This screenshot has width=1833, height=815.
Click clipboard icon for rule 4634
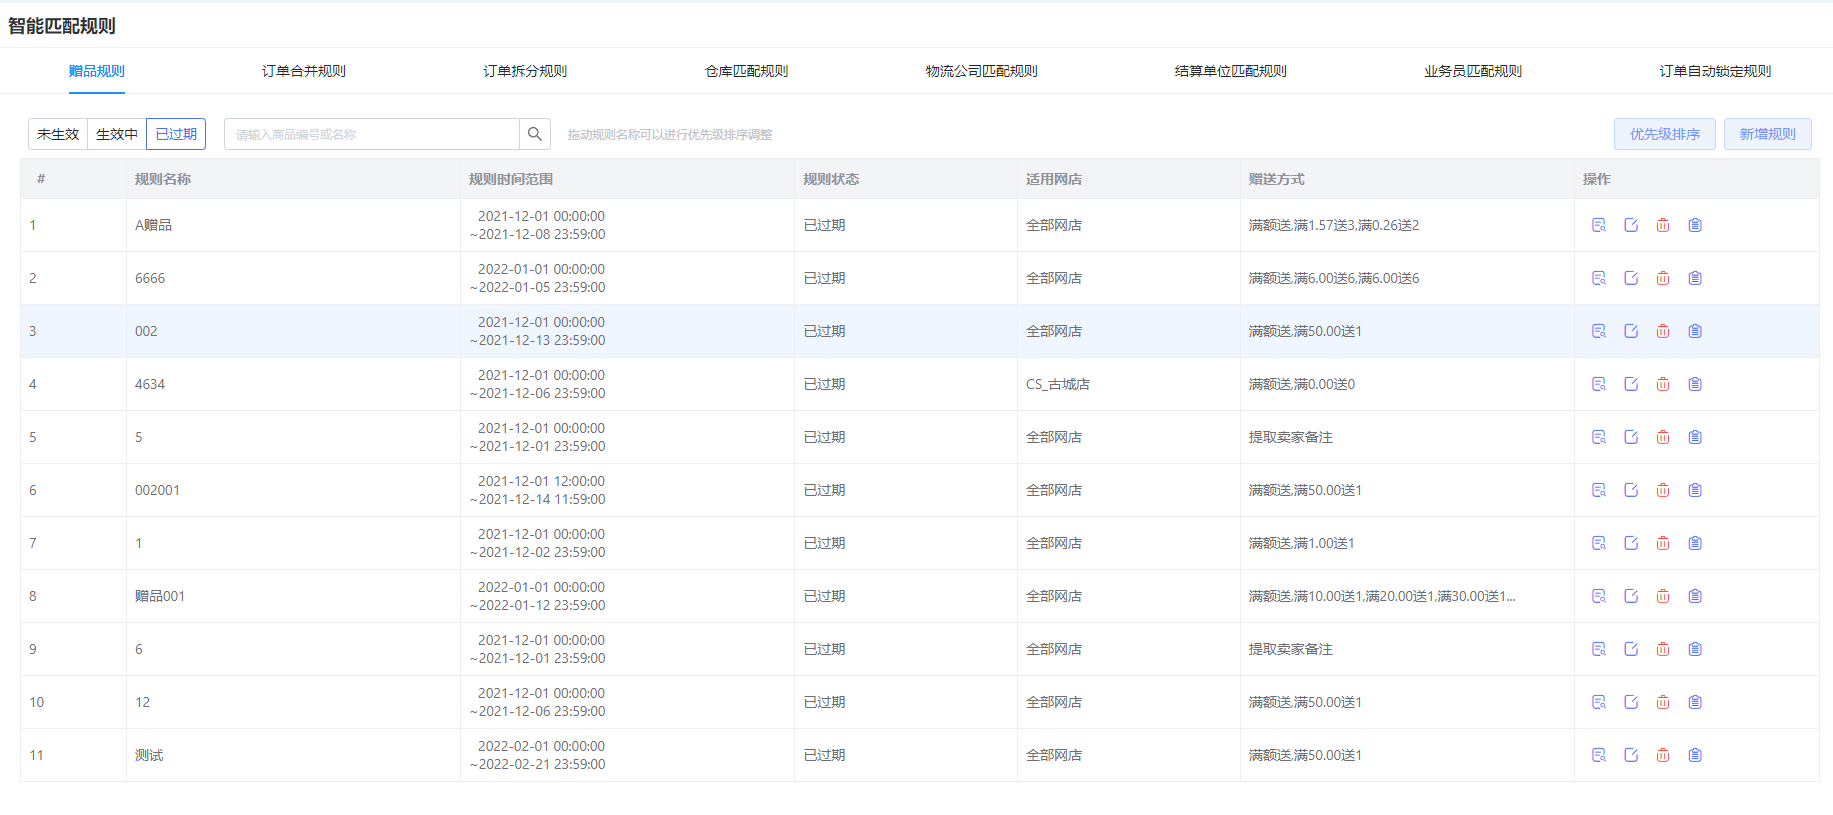[1695, 384]
